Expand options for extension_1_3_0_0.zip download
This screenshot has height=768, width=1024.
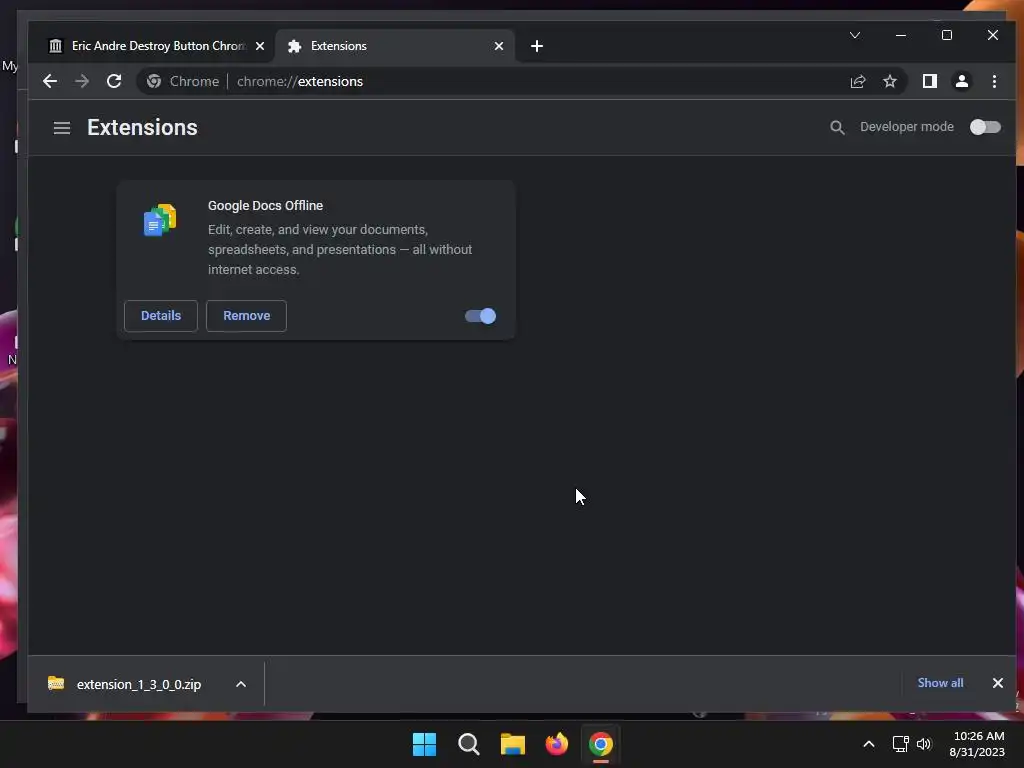241,684
